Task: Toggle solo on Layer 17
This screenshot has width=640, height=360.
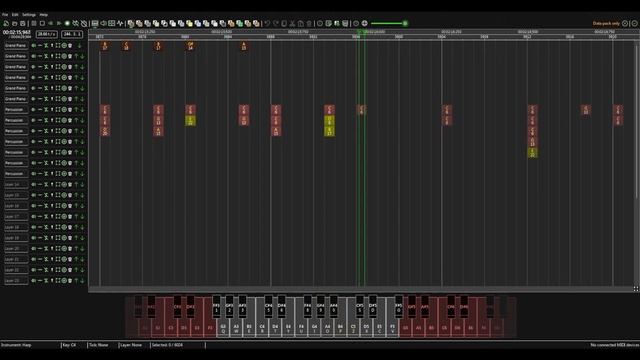Action: pyautogui.click(x=52, y=216)
